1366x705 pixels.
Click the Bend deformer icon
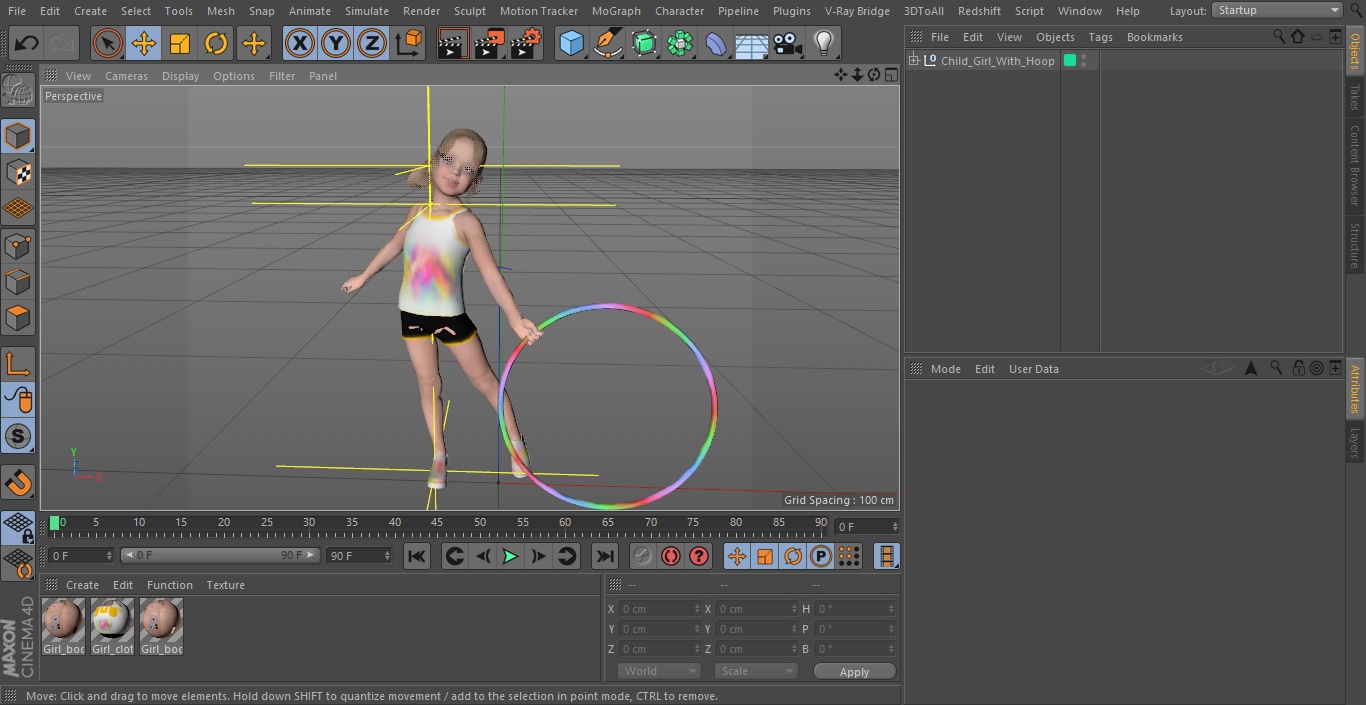point(716,44)
